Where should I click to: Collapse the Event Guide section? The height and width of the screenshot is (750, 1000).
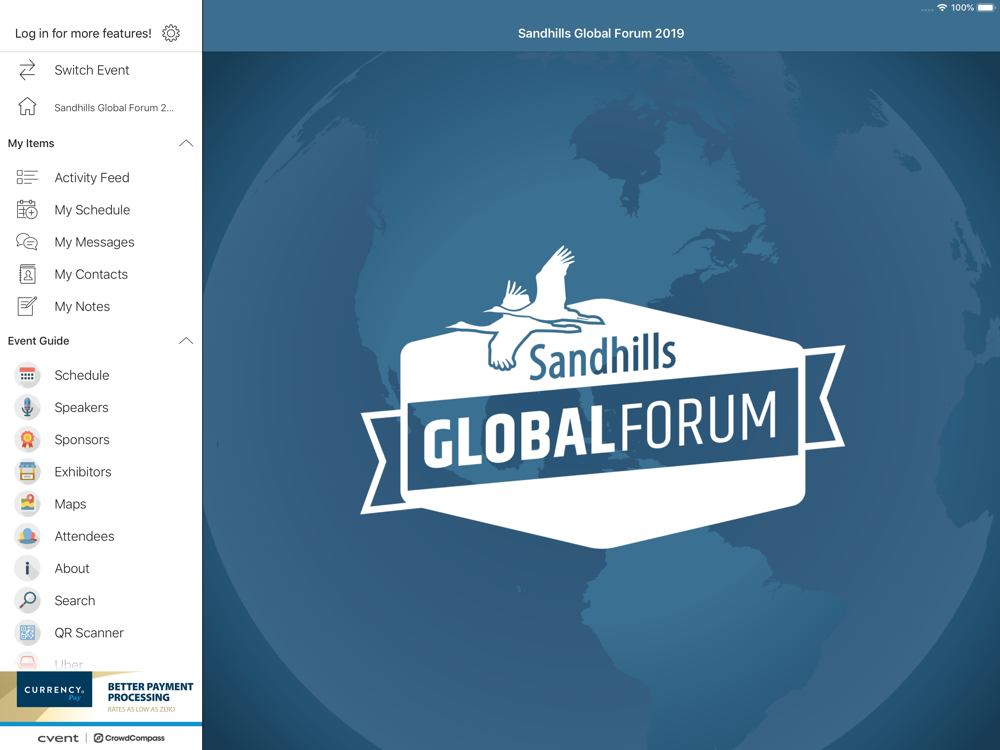pyautogui.click(x=186, y=341)
